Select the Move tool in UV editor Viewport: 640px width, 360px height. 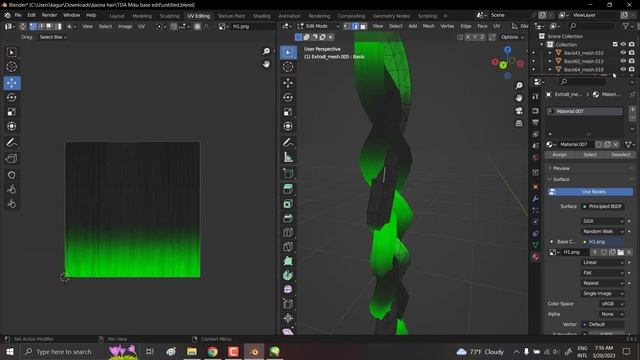(x=11, y=83)
